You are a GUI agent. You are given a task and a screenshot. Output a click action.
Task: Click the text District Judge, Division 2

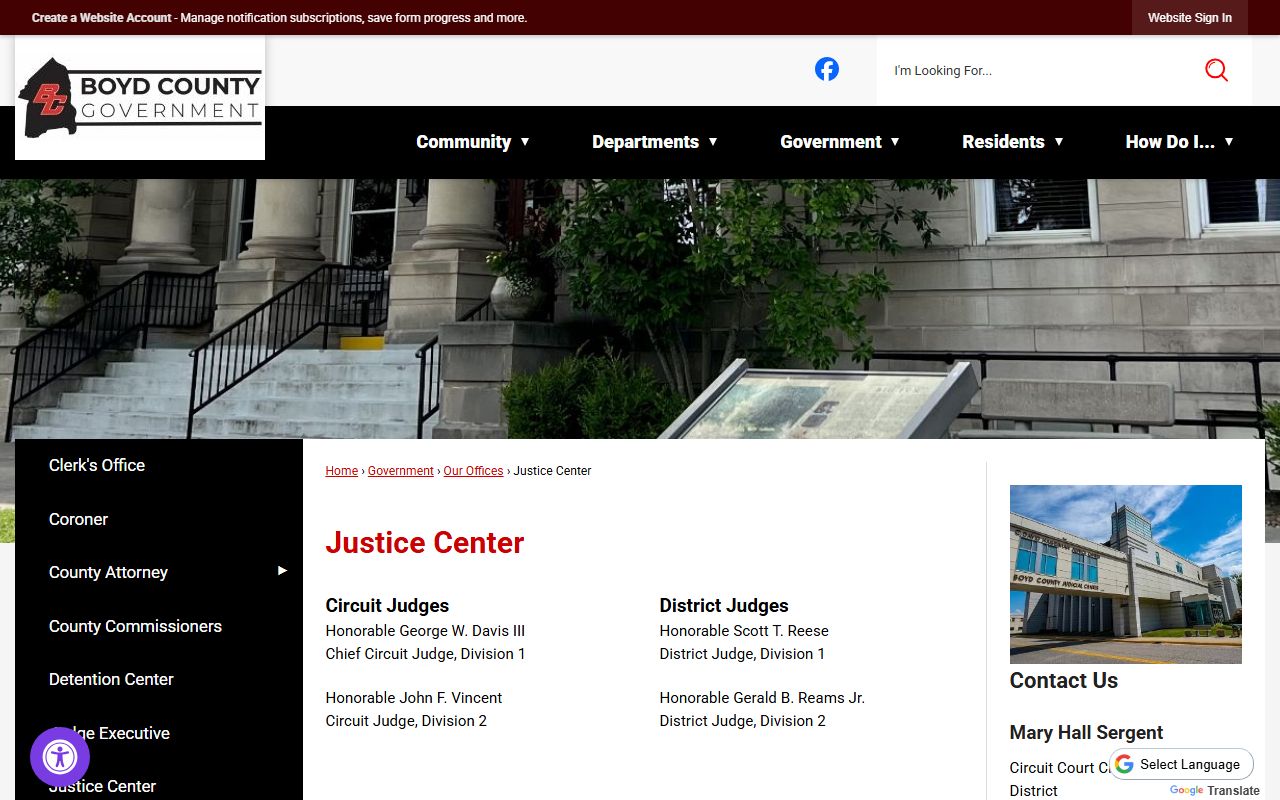[743, 721]
